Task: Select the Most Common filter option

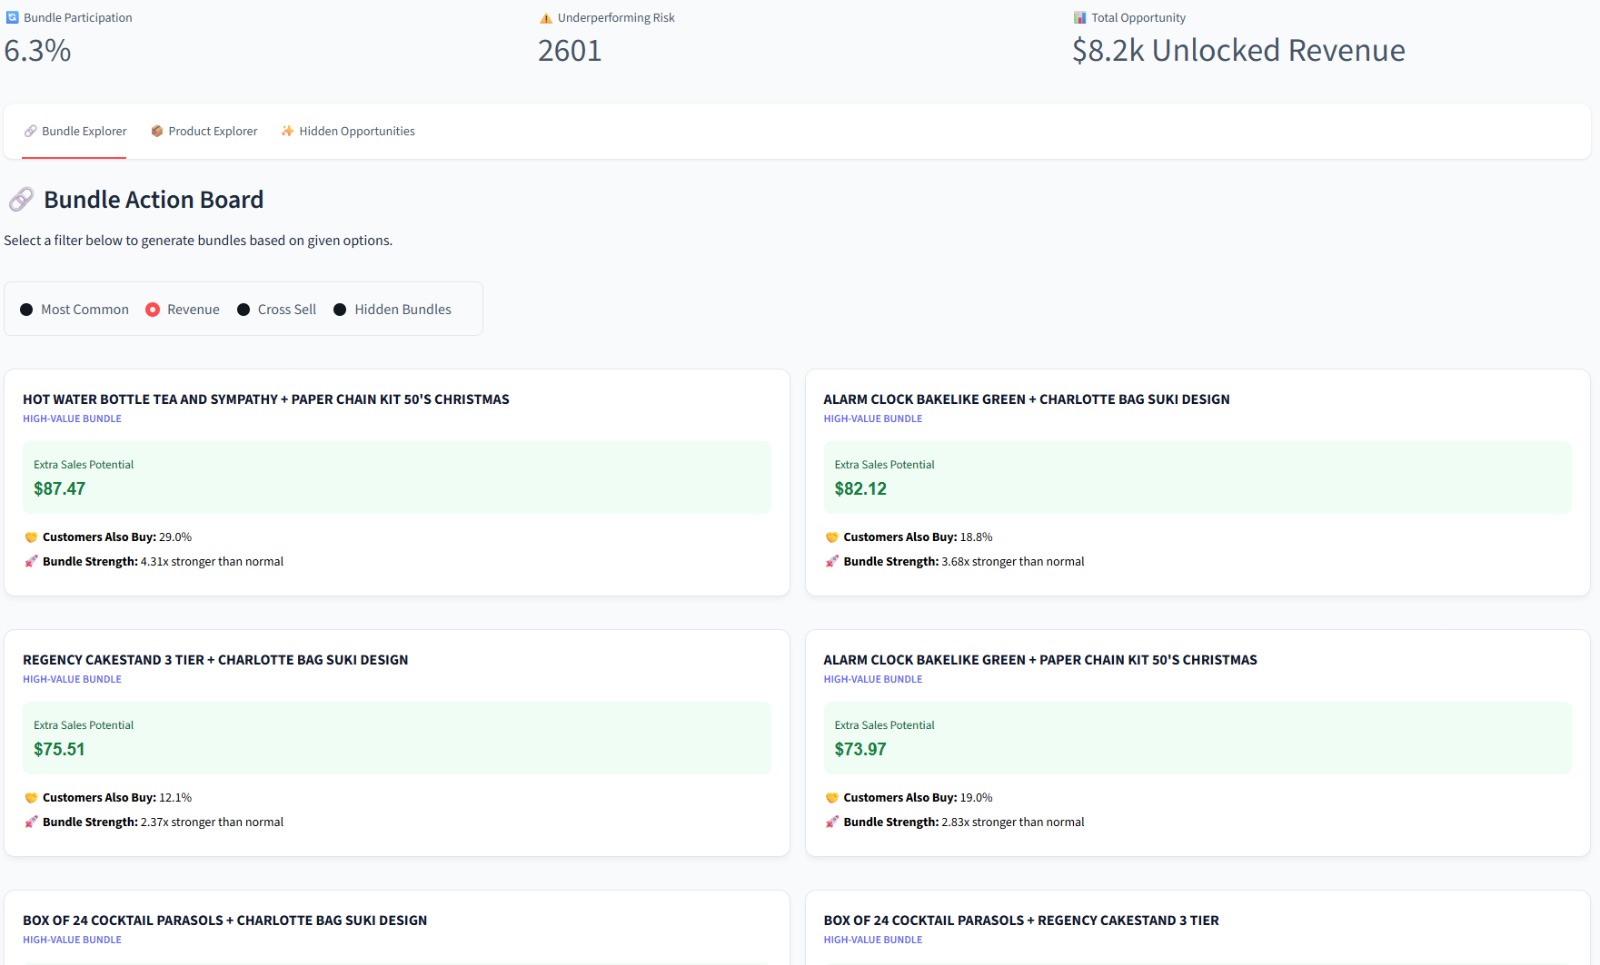Action: 27,310
